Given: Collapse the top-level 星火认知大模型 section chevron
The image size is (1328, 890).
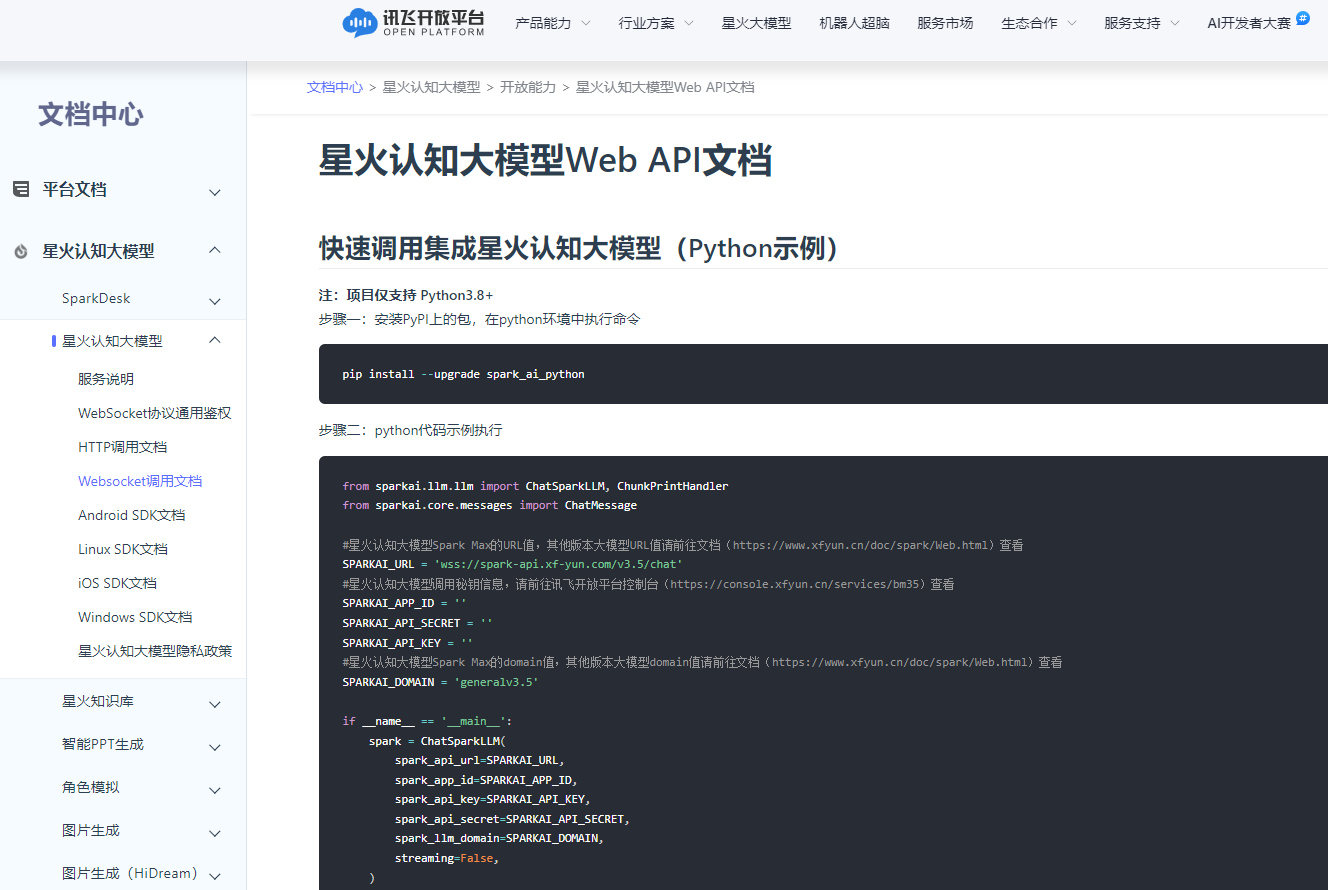Looking at the screenshot, I should pos(215,250).
